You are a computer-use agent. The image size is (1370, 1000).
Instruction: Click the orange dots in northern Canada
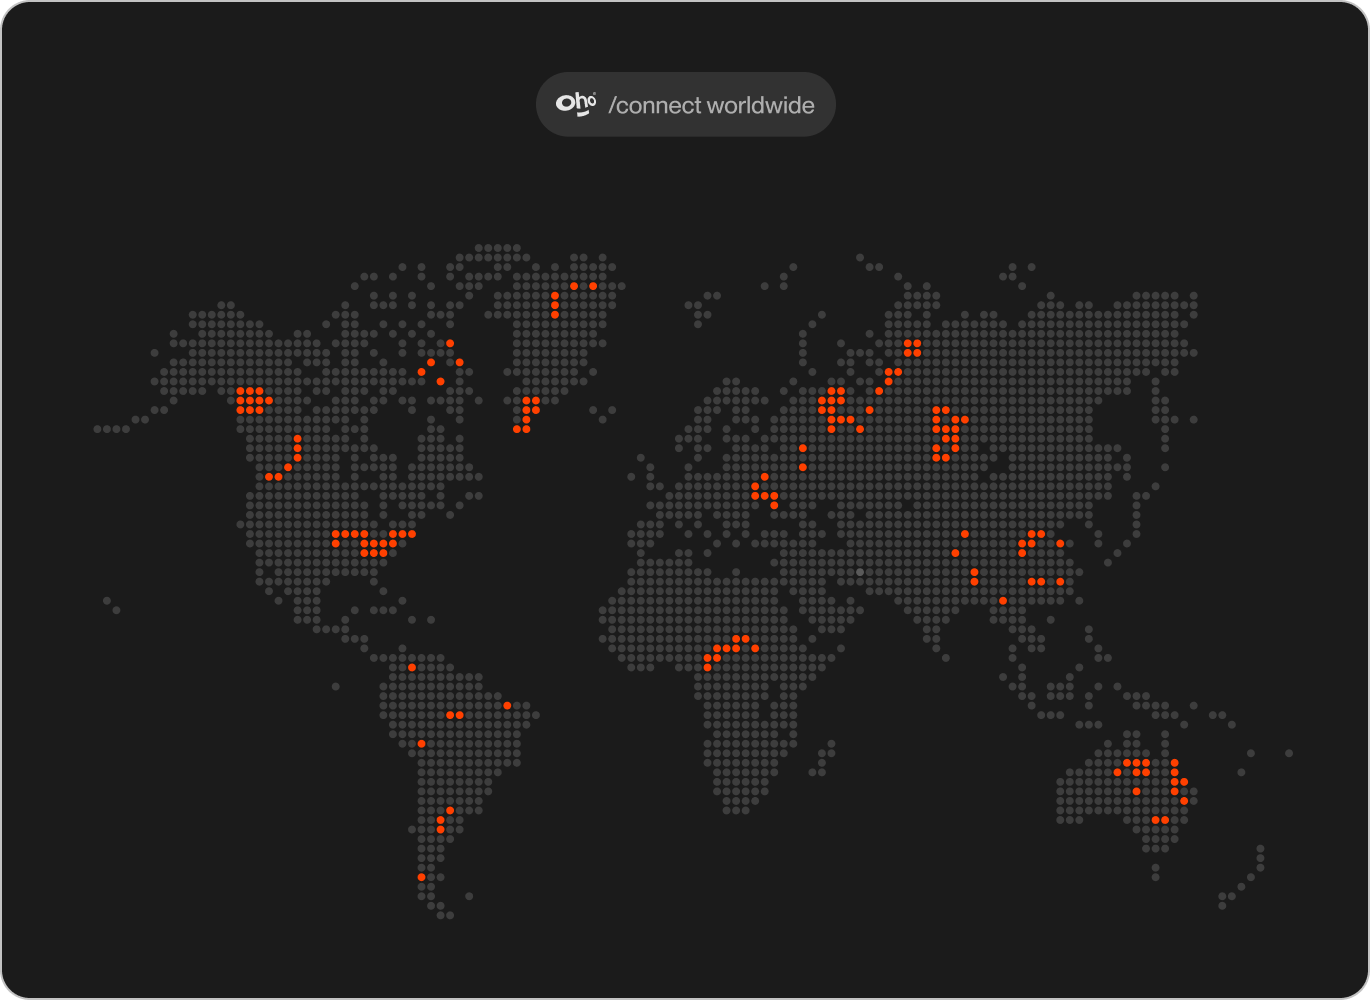click(441, 363)
